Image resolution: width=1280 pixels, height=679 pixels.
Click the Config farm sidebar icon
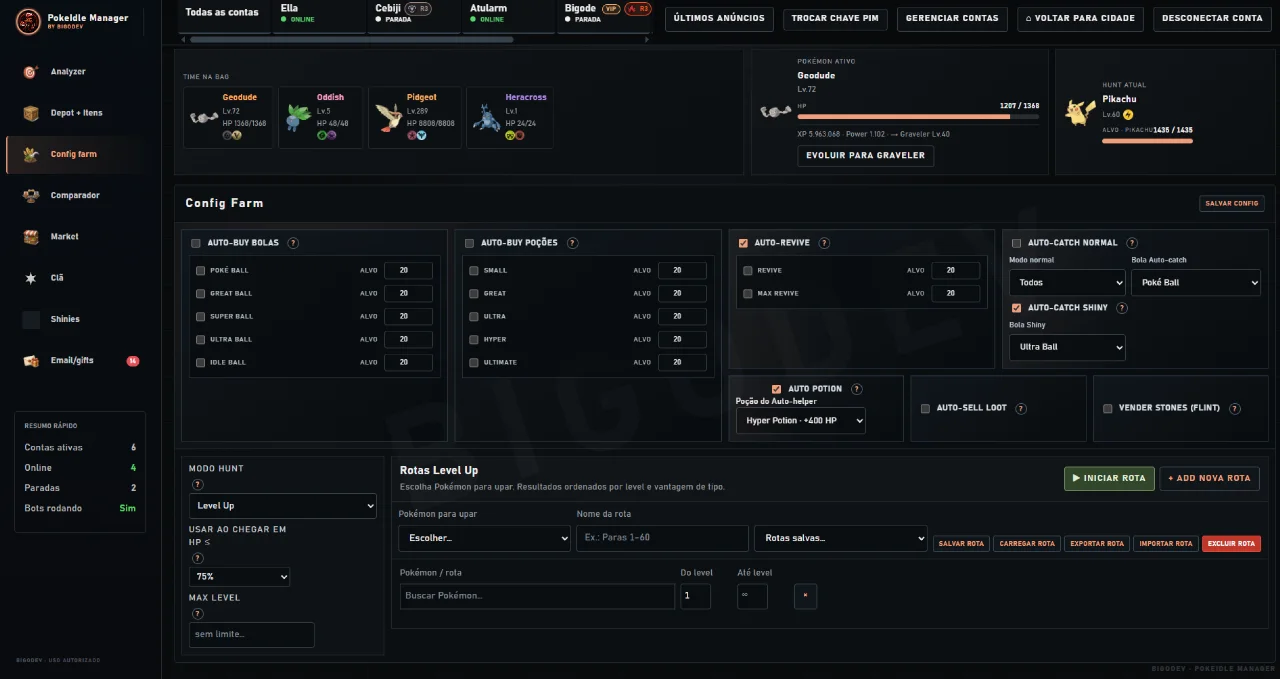30,154
